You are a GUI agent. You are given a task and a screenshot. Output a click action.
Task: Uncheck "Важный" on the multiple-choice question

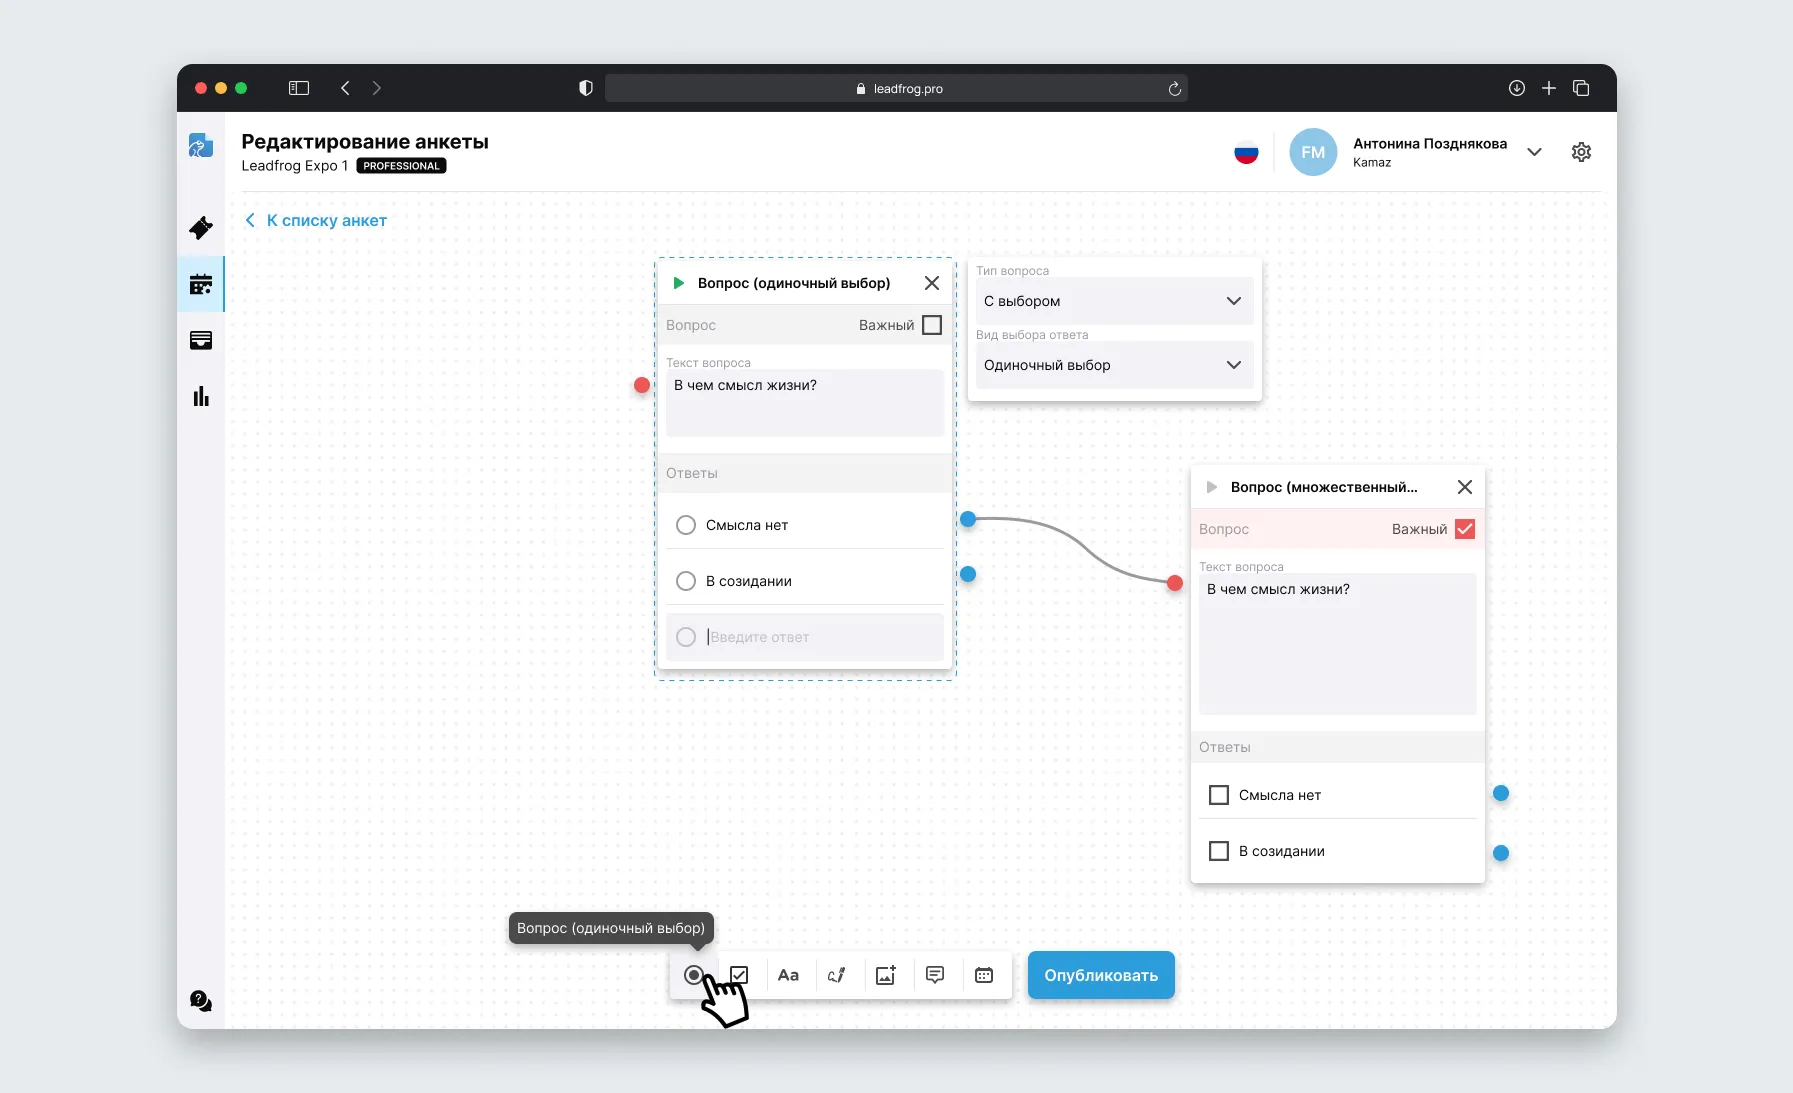[1465, 529]
